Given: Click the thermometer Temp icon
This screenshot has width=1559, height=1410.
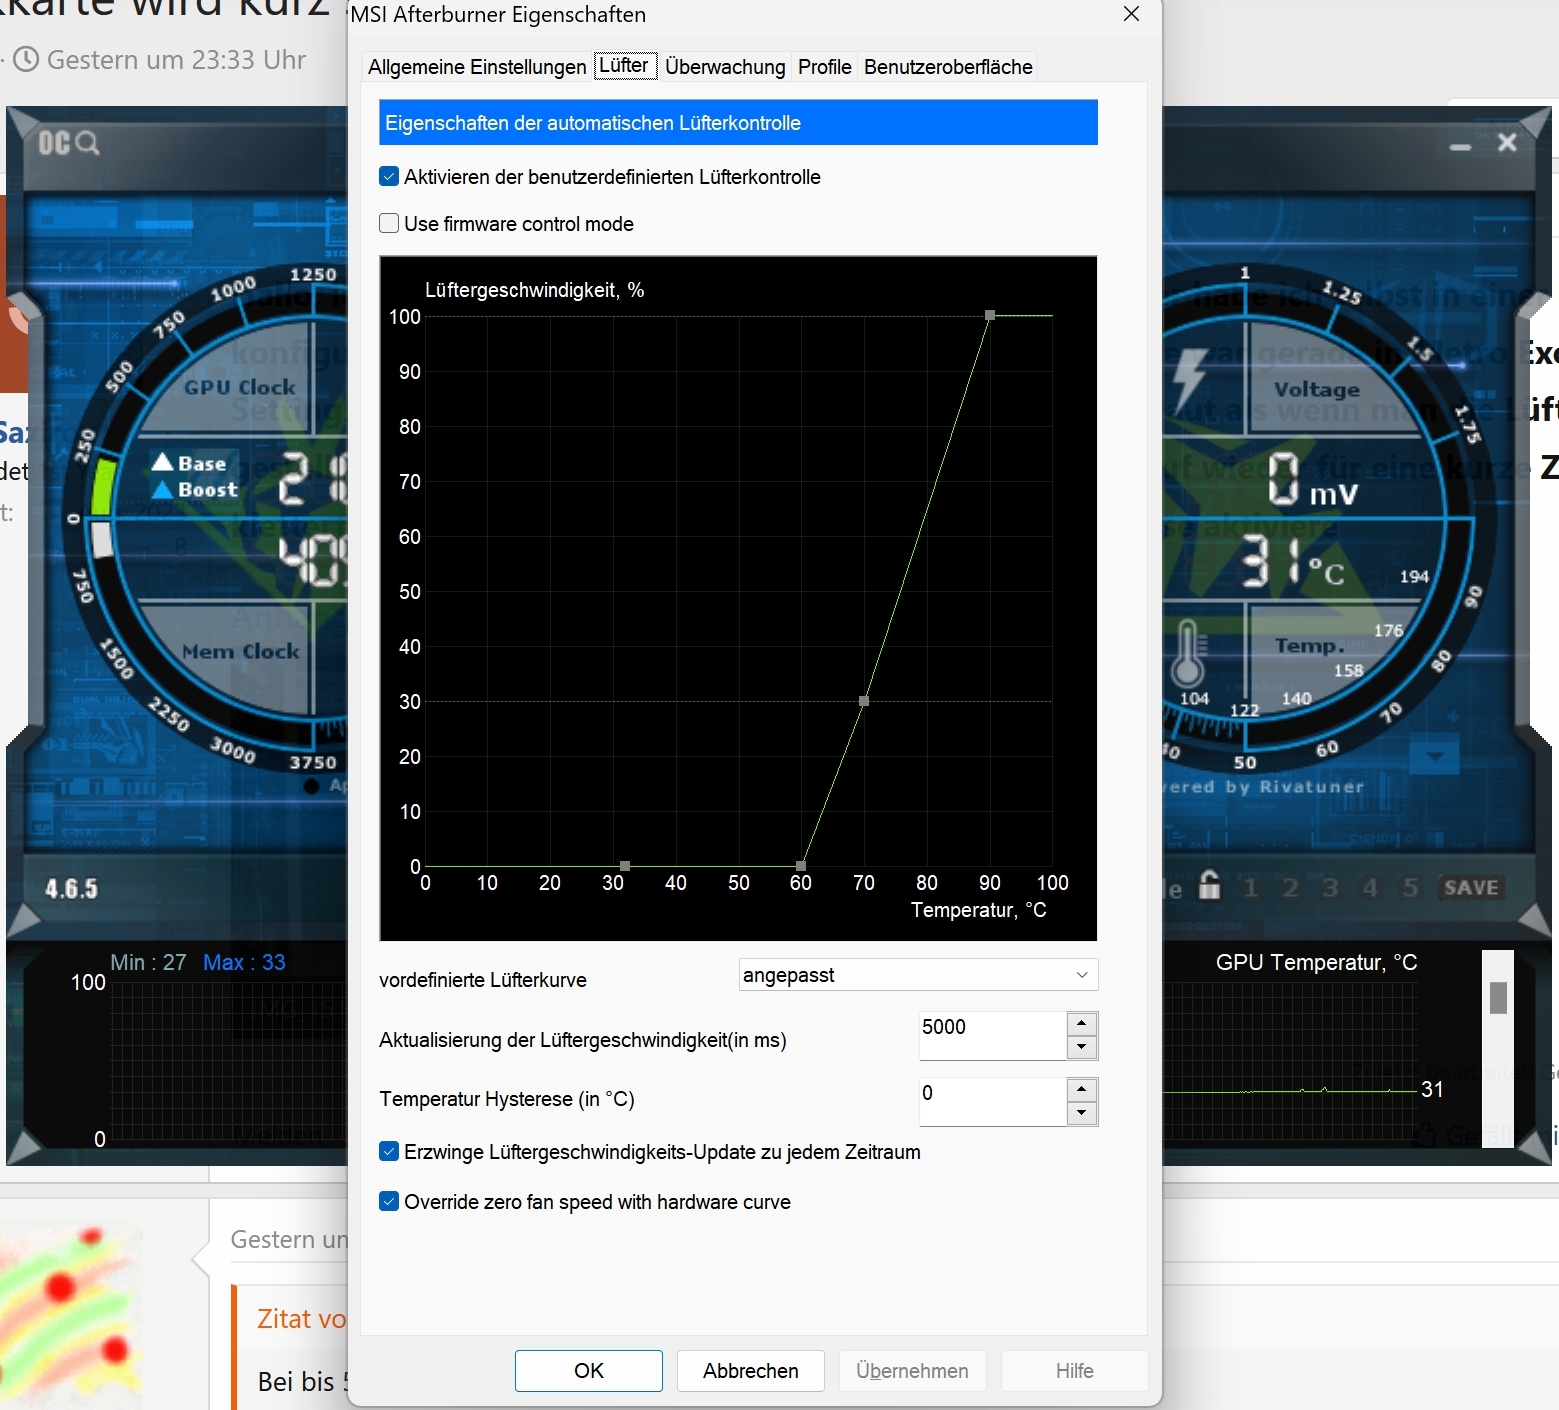Looking at the screenshot, I should click(x=1187, y=653).
